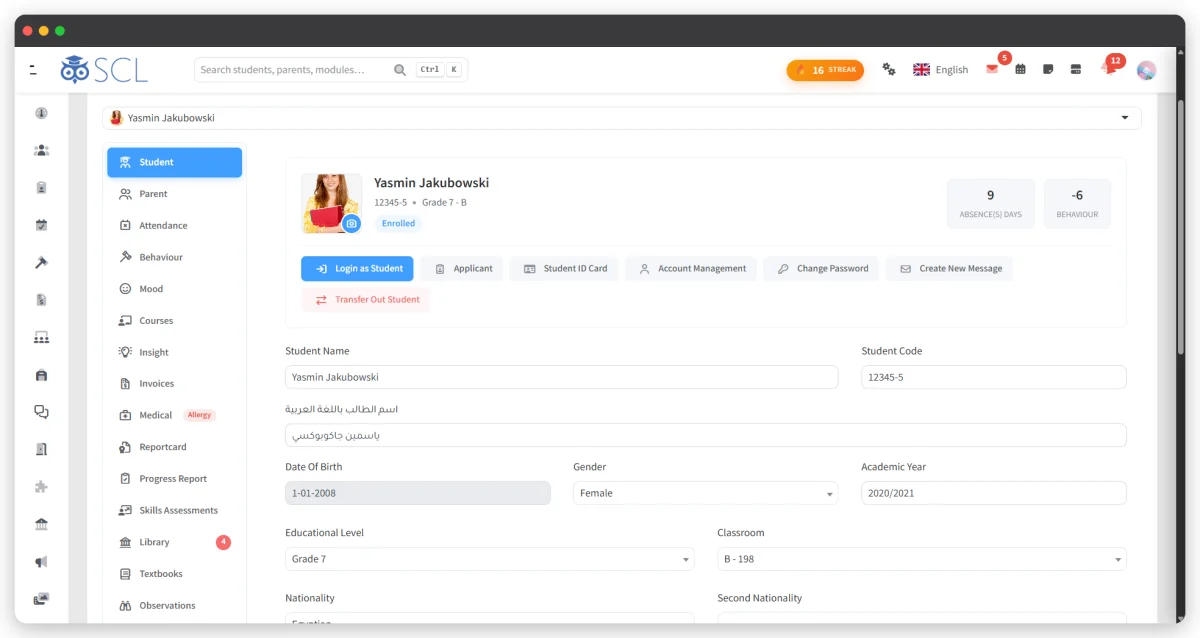This screenshot has height=638, width=1200.
Task: Open the Classroom B - 198 dropdown
Action: click(x=922, y=559)
